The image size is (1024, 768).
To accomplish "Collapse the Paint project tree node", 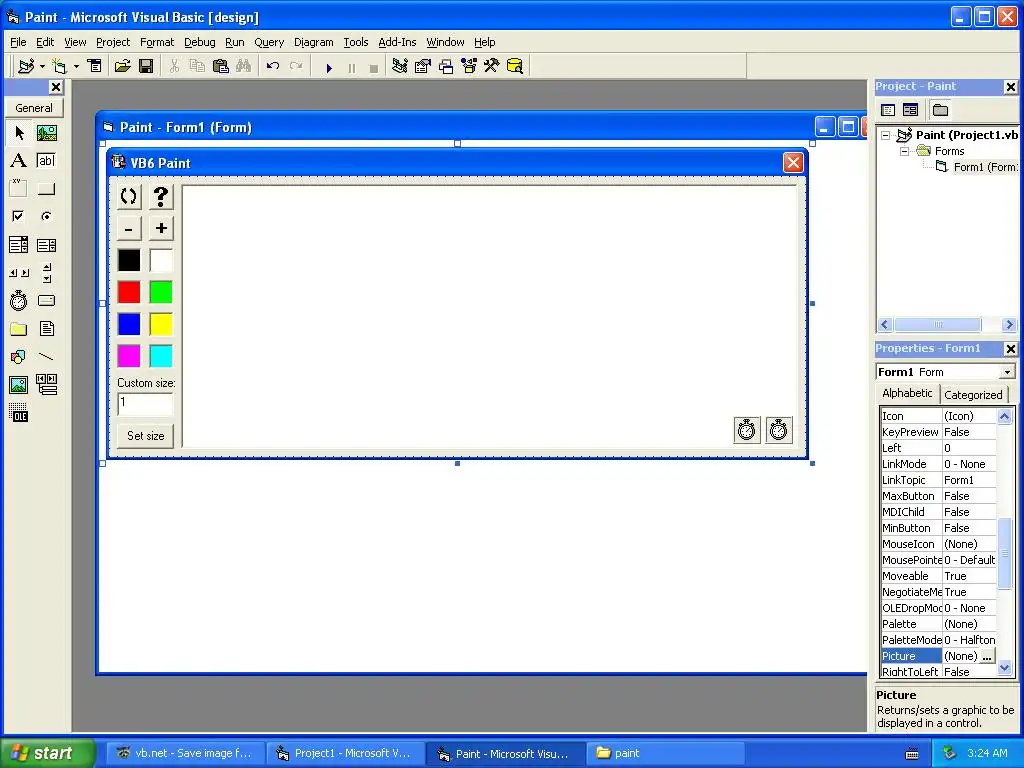I will point(886,136).
